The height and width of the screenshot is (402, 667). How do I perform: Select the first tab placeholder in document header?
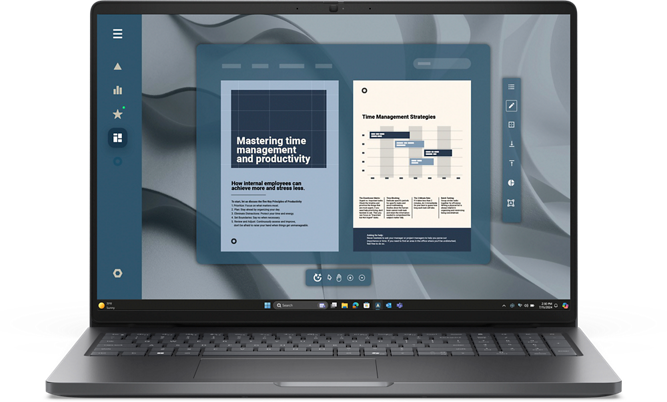pyautogui.click(x=233, y=64)
